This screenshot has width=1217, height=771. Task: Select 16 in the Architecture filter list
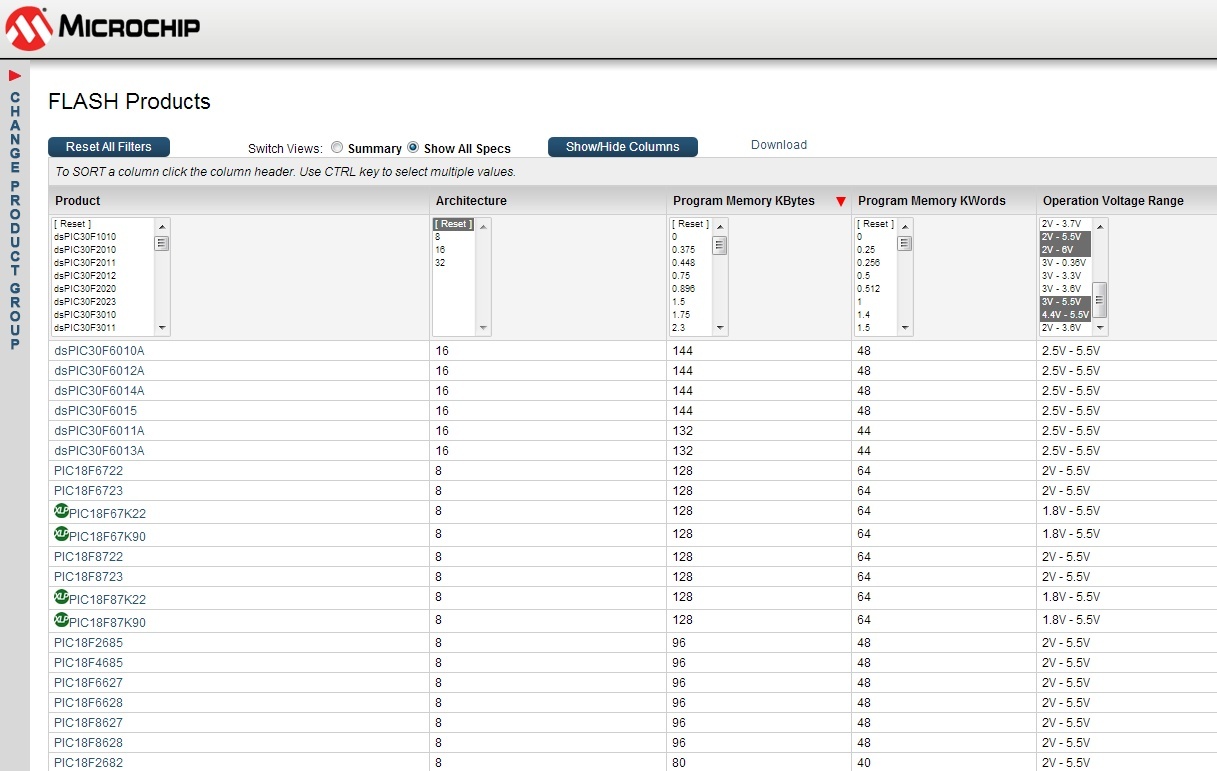click(x=440, y=250)
